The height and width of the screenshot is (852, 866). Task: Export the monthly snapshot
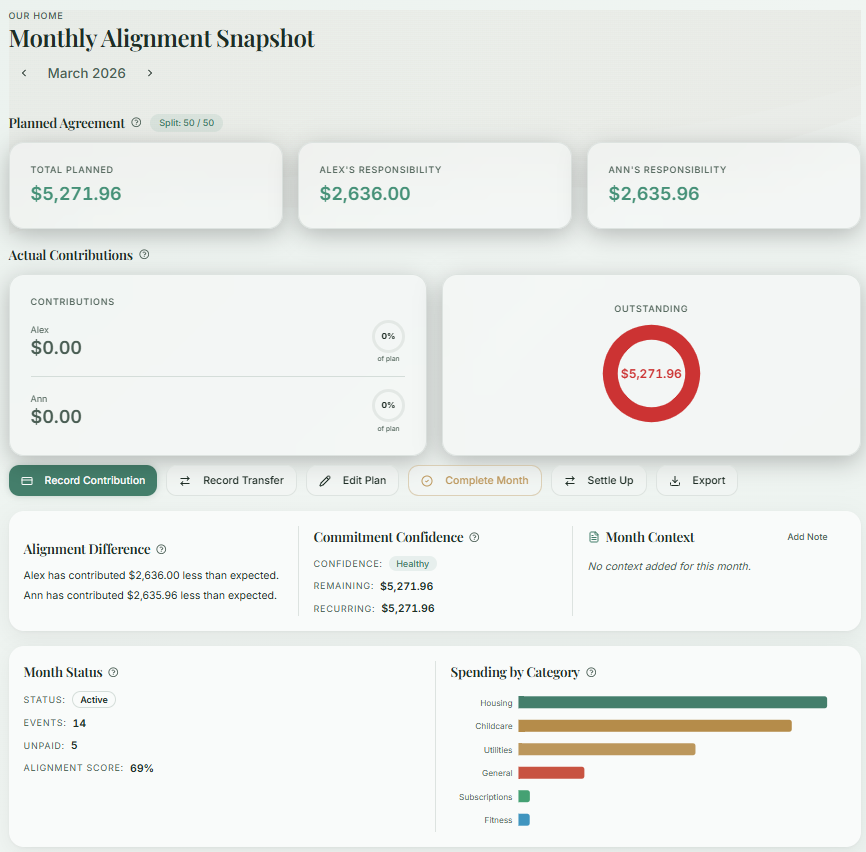tap(697, 480)
